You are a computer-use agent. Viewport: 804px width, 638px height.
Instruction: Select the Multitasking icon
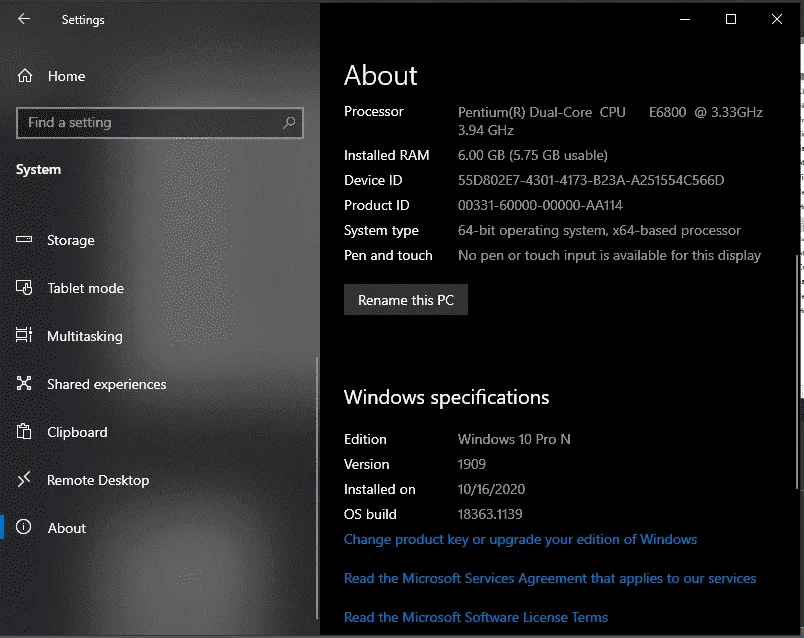[x=24, y=335]
